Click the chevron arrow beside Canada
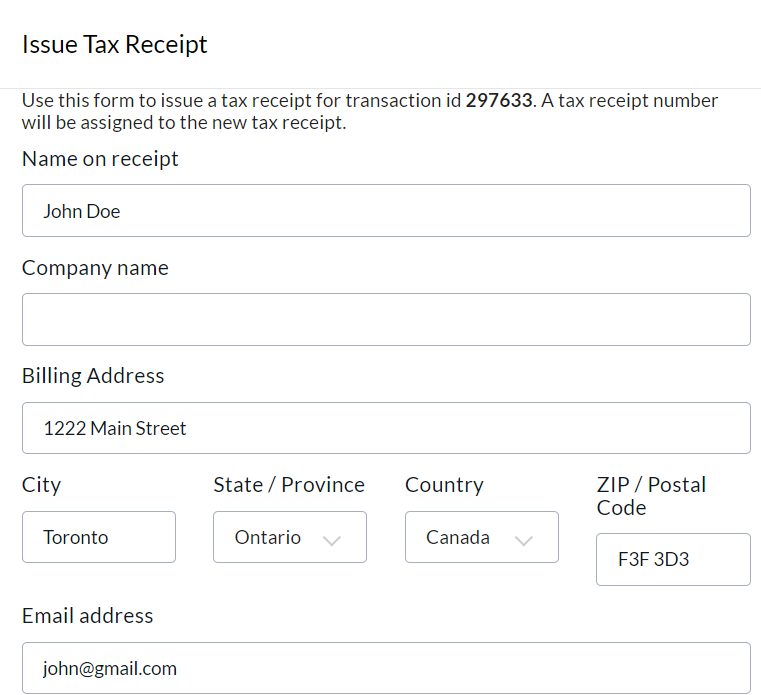Screen dimensions: 761x695 pos(523,540)
